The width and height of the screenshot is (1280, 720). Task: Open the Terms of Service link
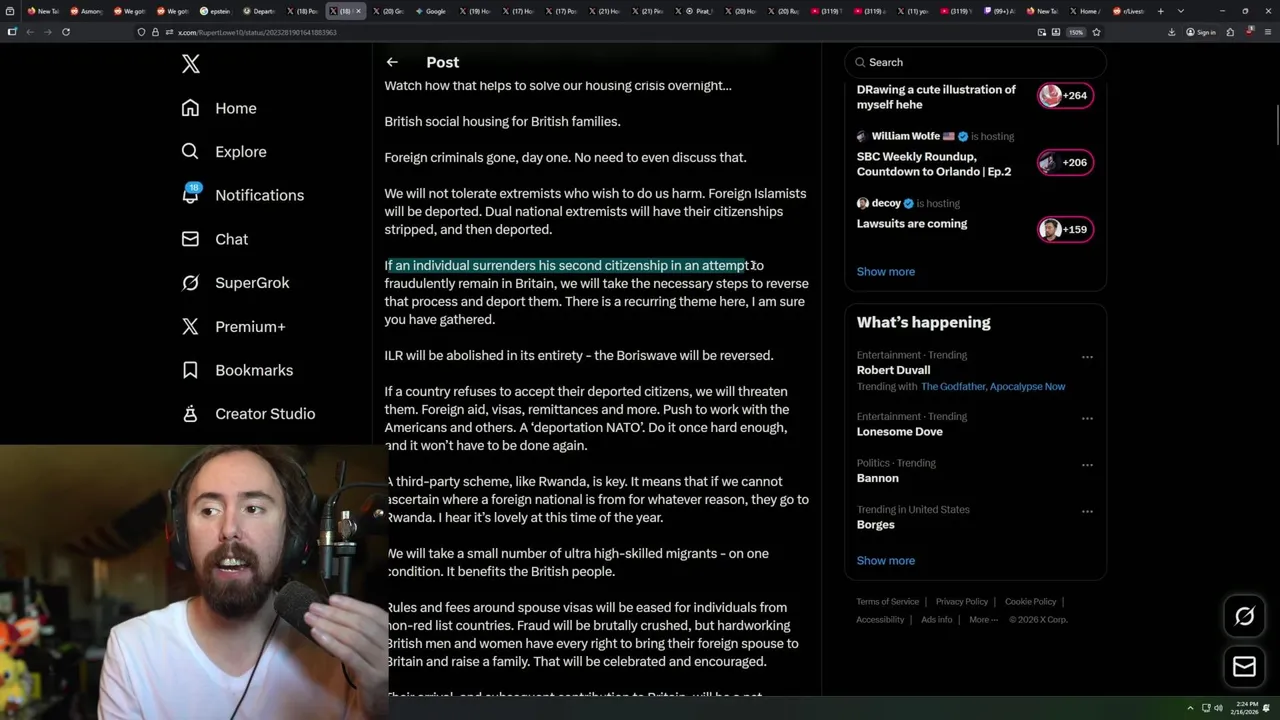887,602
